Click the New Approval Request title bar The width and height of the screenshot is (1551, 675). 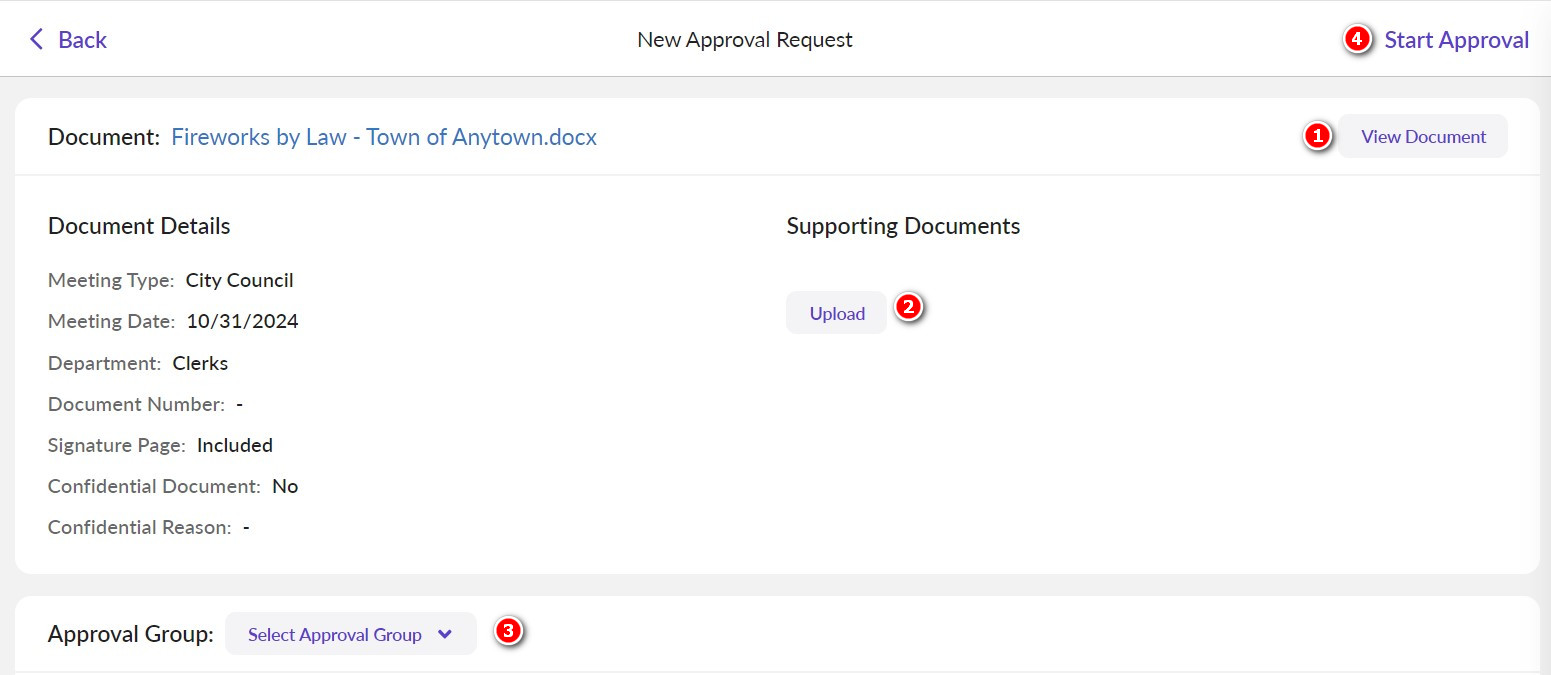click(744, 39)
